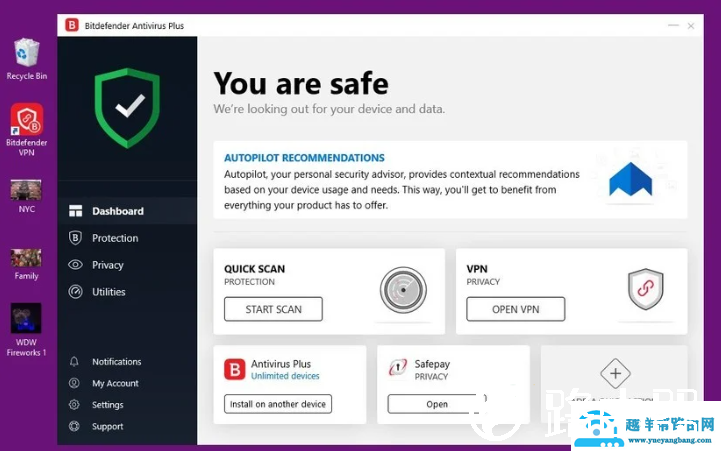Click the Settings gear icon

74,405
